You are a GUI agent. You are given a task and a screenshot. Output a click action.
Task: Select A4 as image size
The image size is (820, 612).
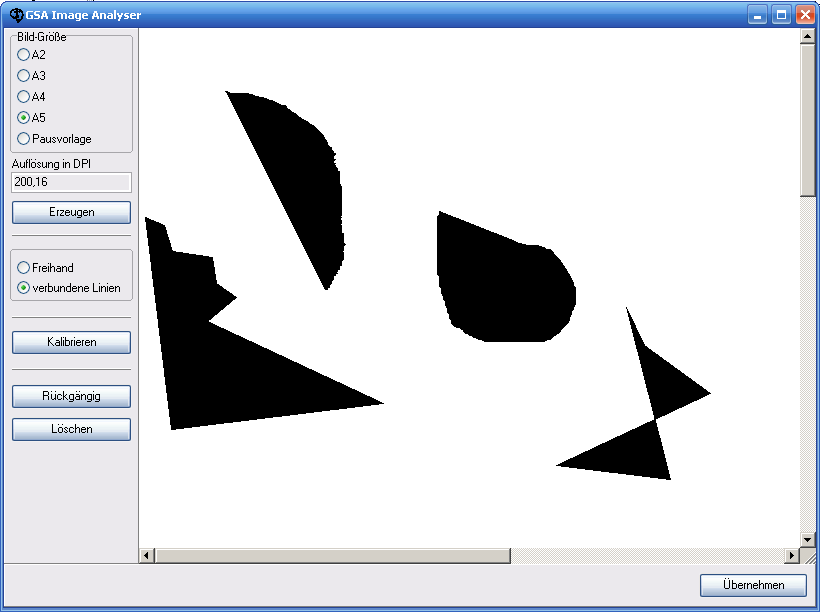24,97
